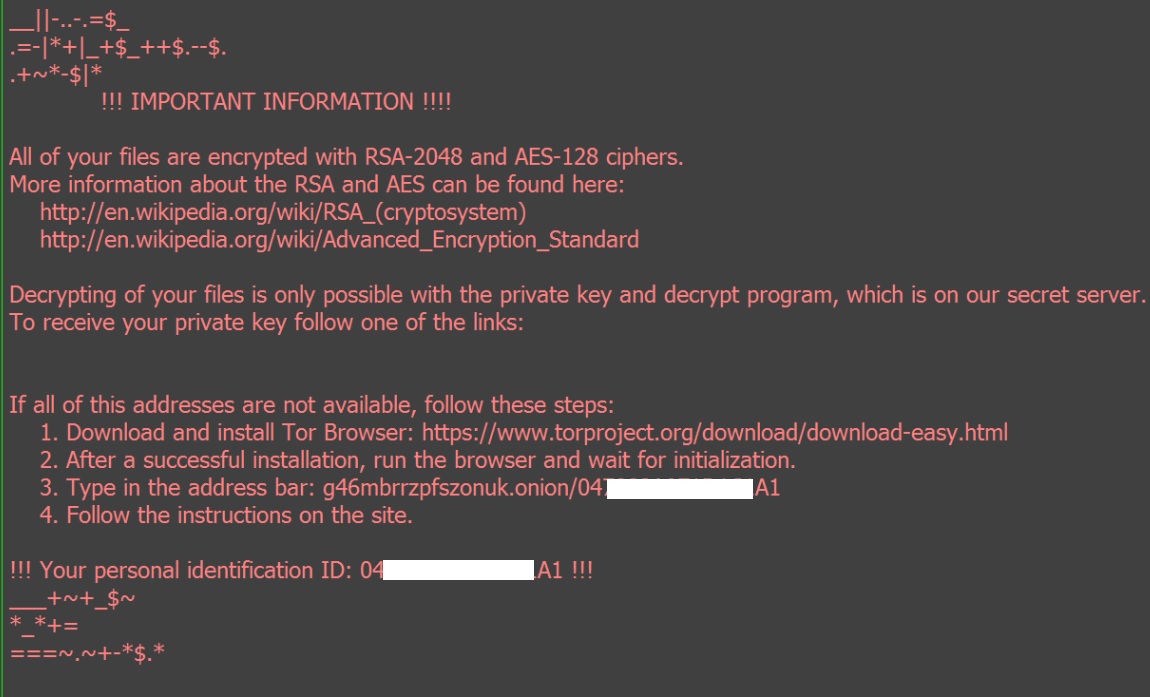The width and height of the screenshot is (1150, 697).
Task: Click the white redacted box in the ID line
Action: point(459,571)
